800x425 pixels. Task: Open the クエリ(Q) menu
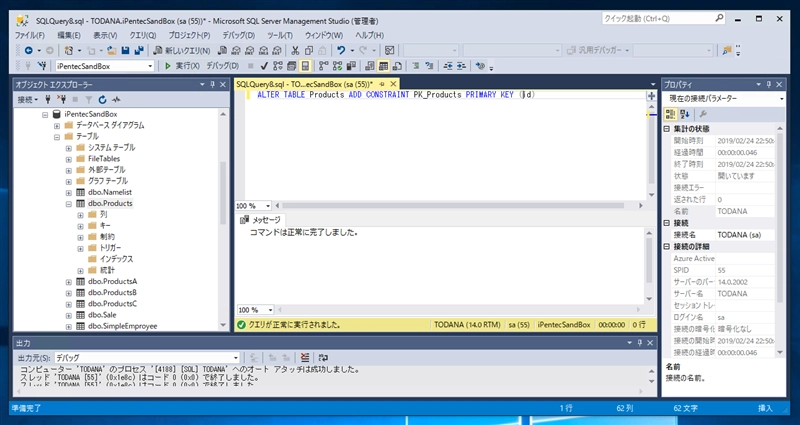142,35
